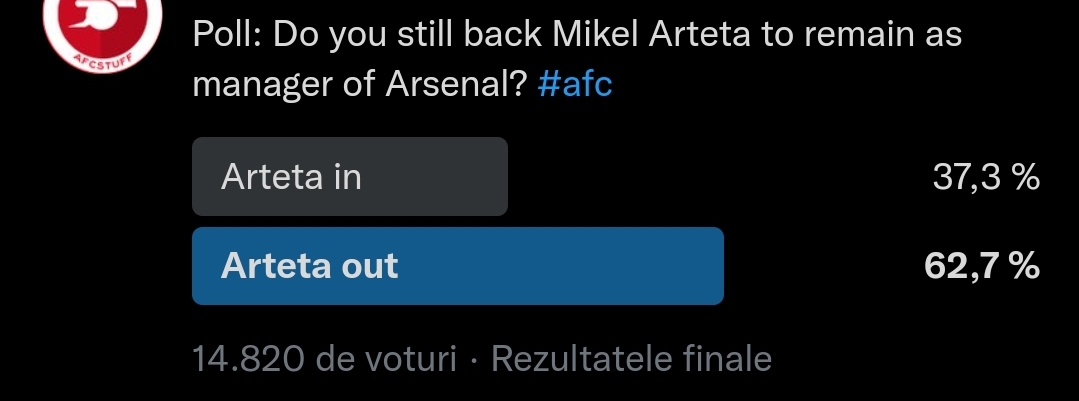The width and height of the screenshot is (1079, 401).
Task: Click the Rezultatele finale status text
Action: 631,358
